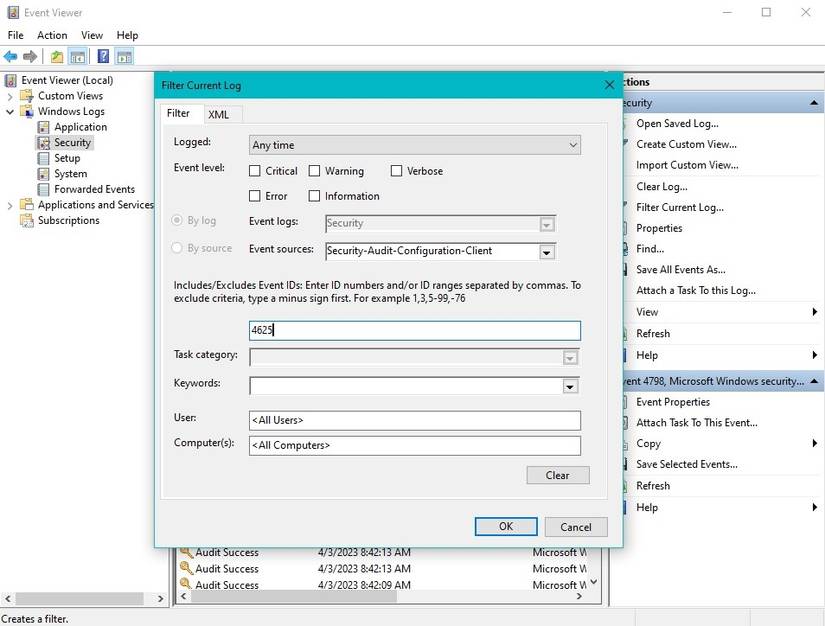
Task: Click the blue Help question mark icon
Action: pos(103,57)
